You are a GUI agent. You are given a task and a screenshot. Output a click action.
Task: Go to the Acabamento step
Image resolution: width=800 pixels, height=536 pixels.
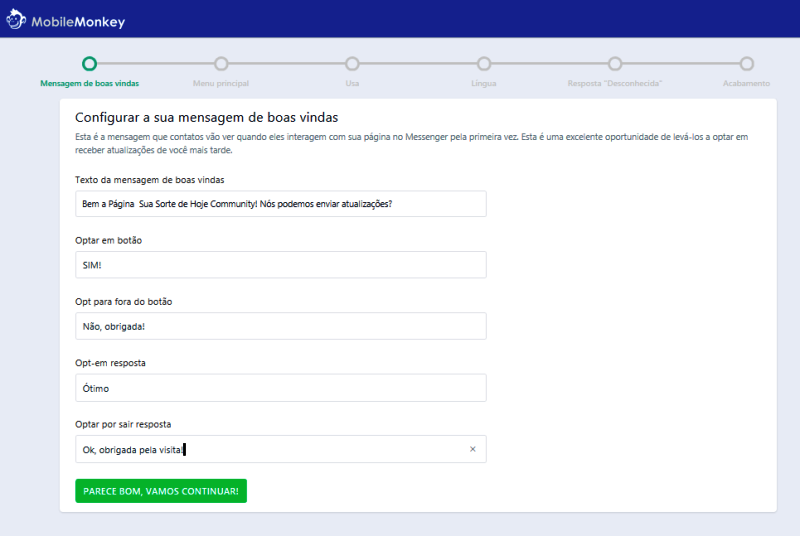746,64
